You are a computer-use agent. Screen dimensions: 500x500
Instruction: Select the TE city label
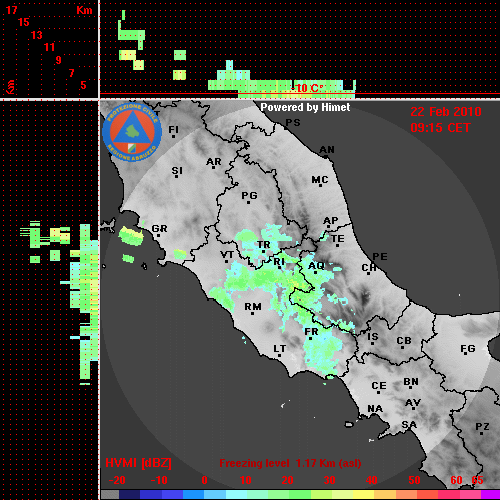(x=338, y=239)
